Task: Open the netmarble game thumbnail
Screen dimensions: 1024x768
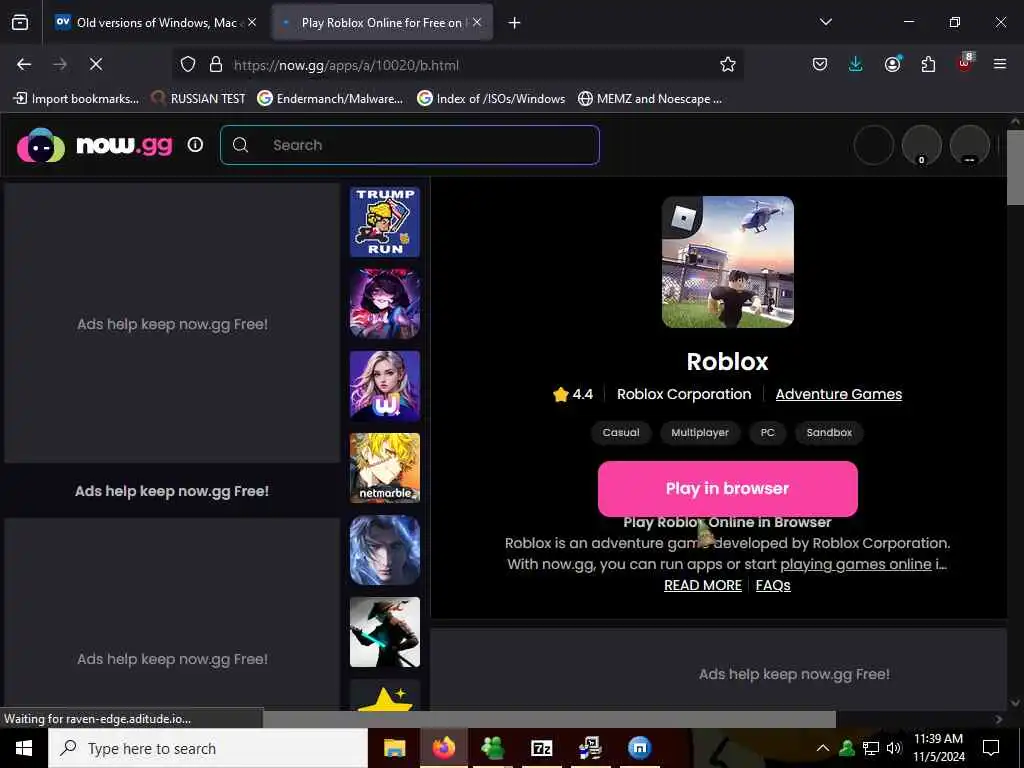Action: 385,468
